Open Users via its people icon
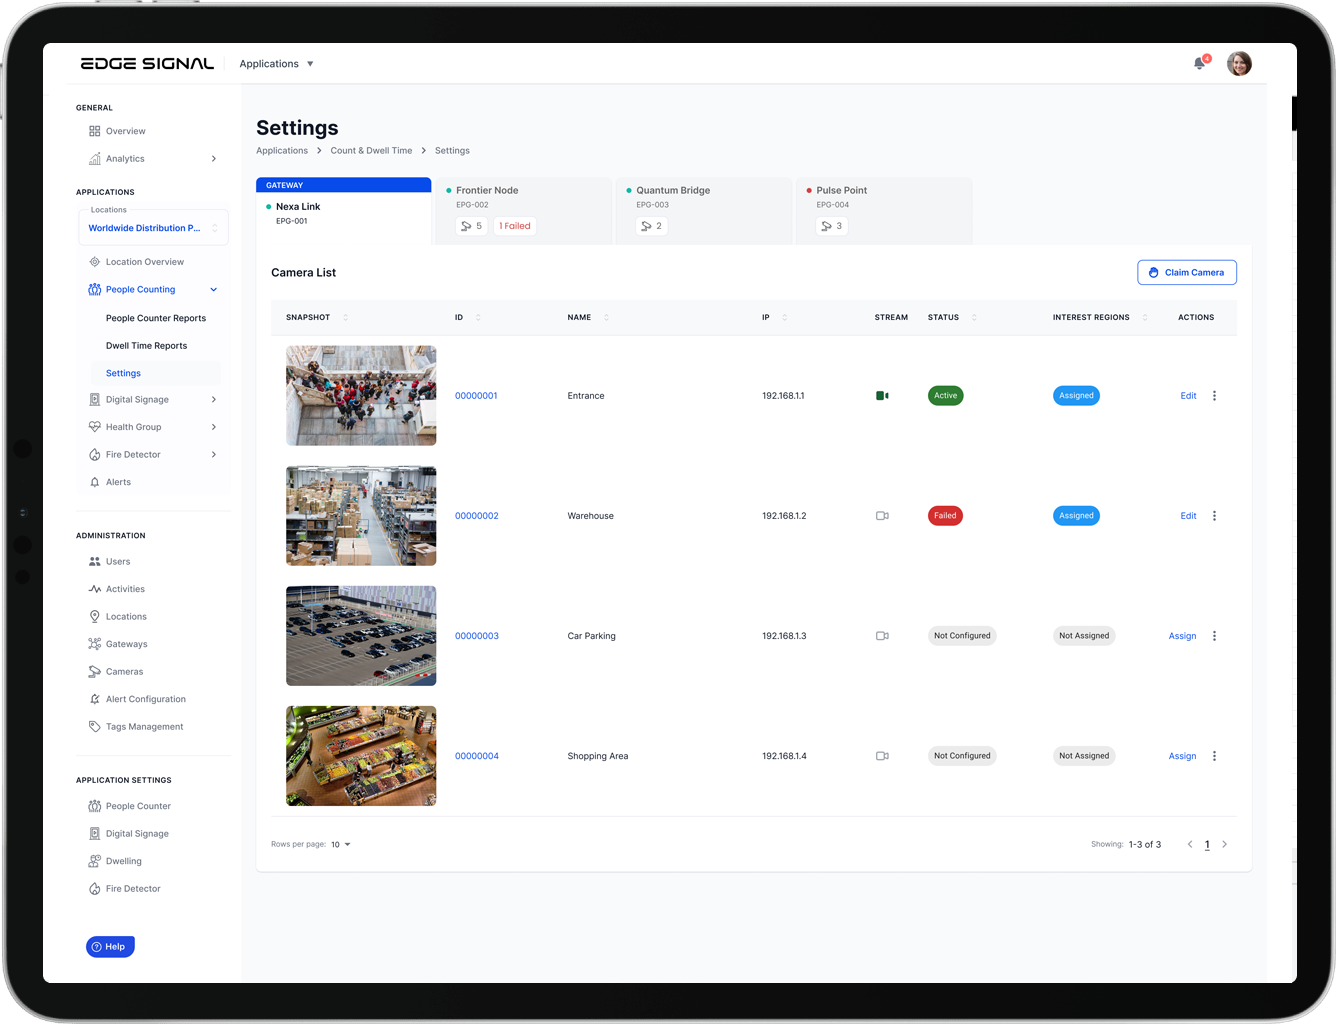Image resolution: width=1336 pixels, height=1024 pixels. coord(93,561)
